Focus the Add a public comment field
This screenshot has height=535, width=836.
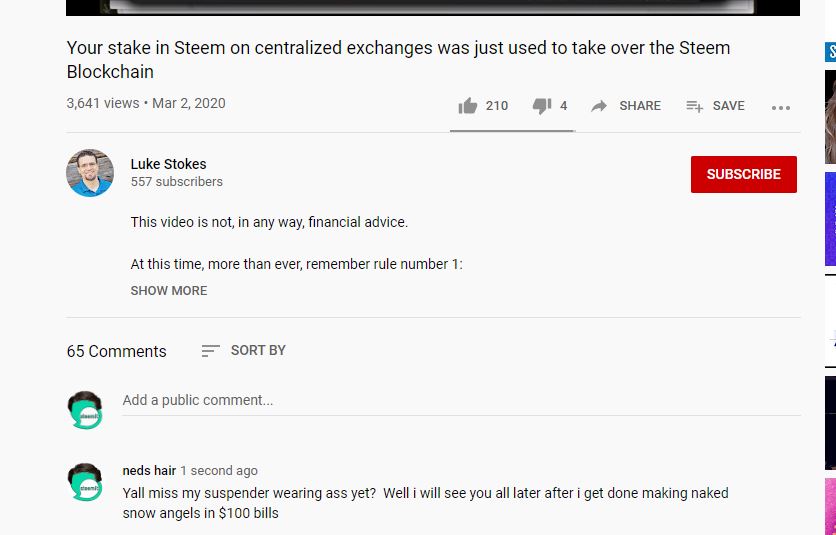(x=461, y=401)
